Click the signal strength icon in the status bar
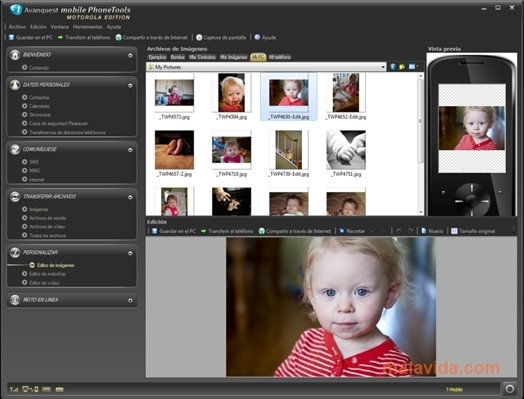The image size is (524, 399). point(14,389)
